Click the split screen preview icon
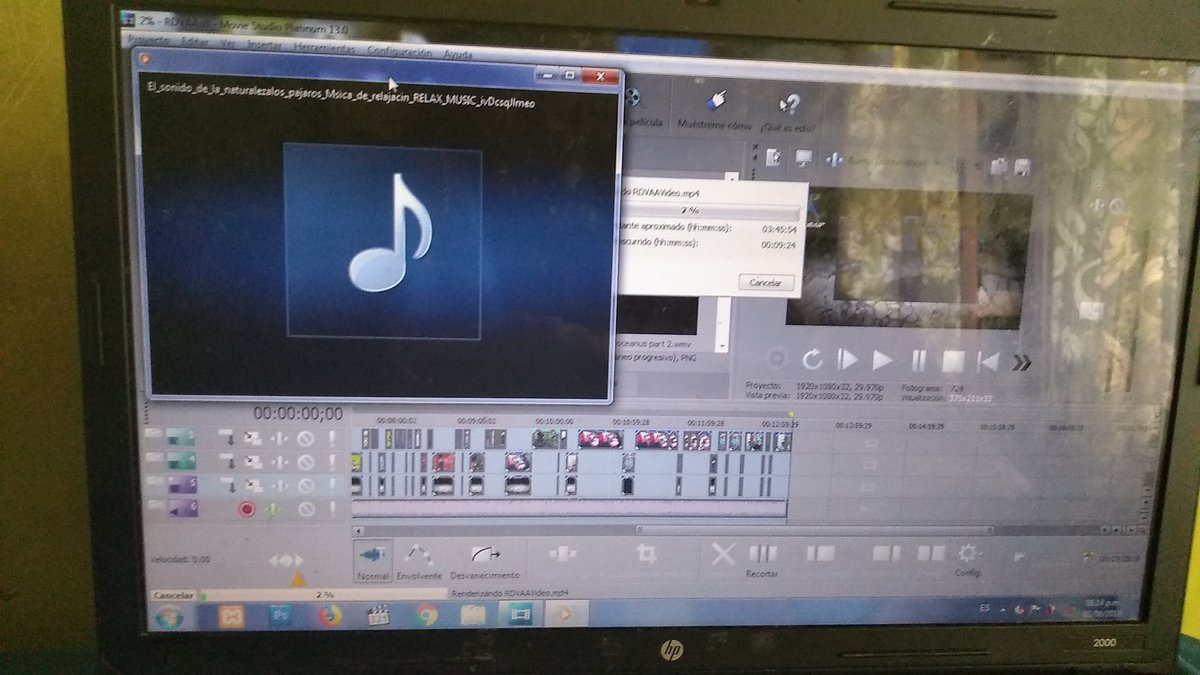The image size is (1200, 675). [834, 159]
